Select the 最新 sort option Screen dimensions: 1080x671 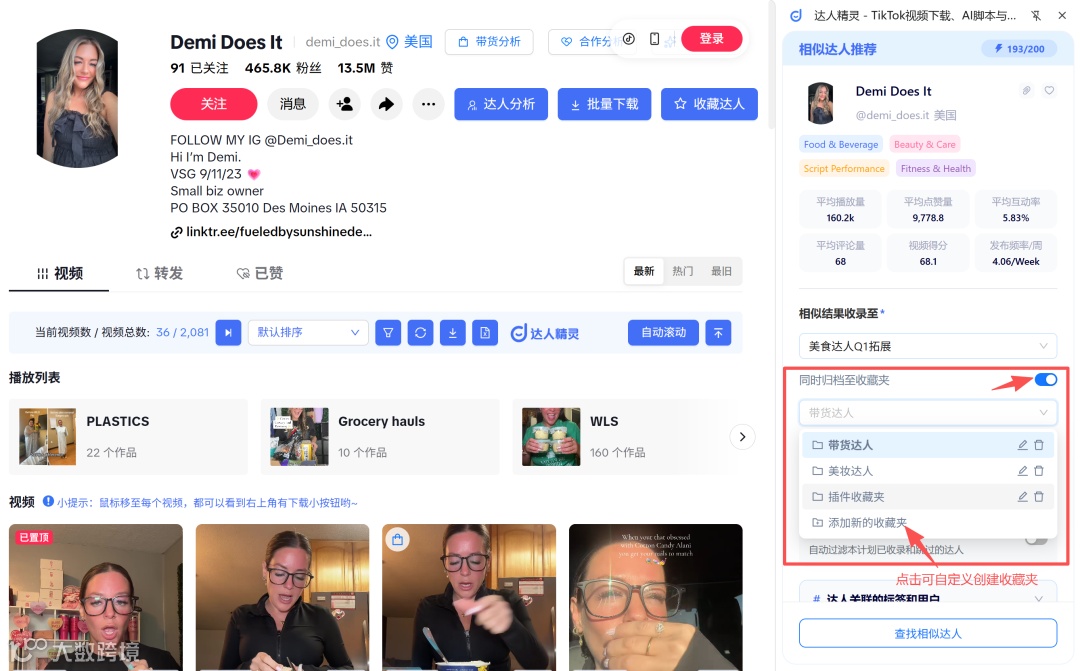[x=644, y=271]
